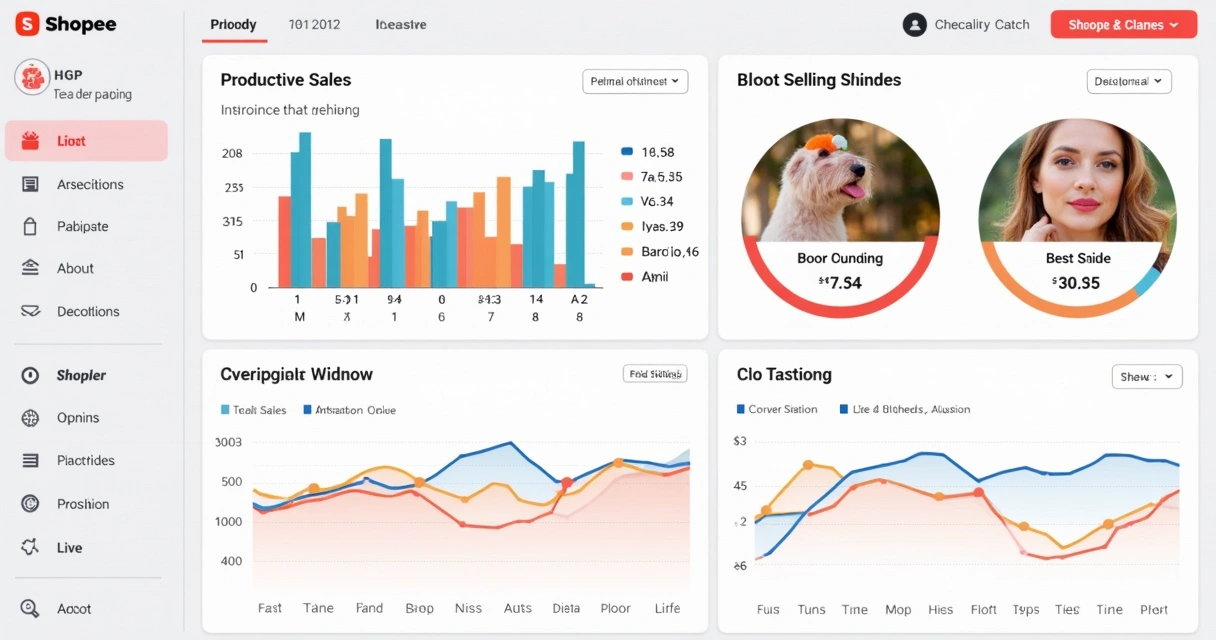
Task: Click the Shopee logo icon
Action: tap(27, 24)
